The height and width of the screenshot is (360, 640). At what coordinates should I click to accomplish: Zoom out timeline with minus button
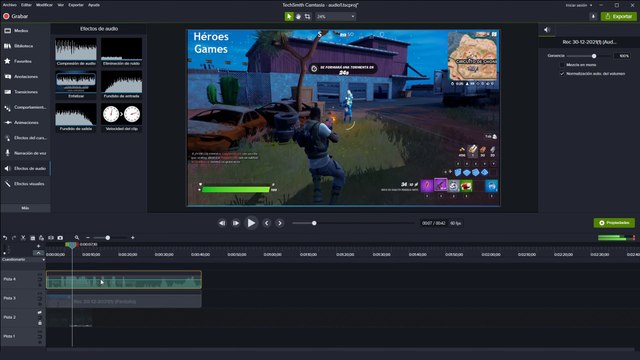(x=88, y=238)
